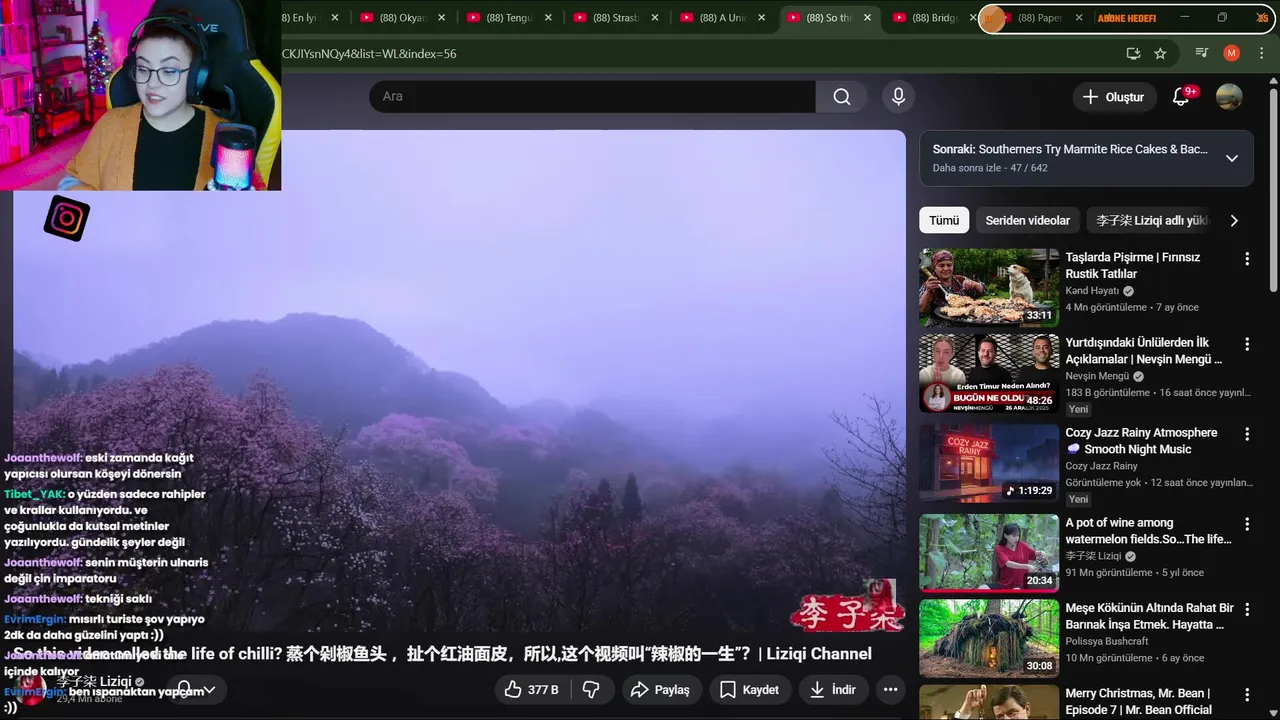The height and width of the screenshot is (720, 1280).
Task: Switch to the Okyan browser tab
Action: (x=403, y=18)
